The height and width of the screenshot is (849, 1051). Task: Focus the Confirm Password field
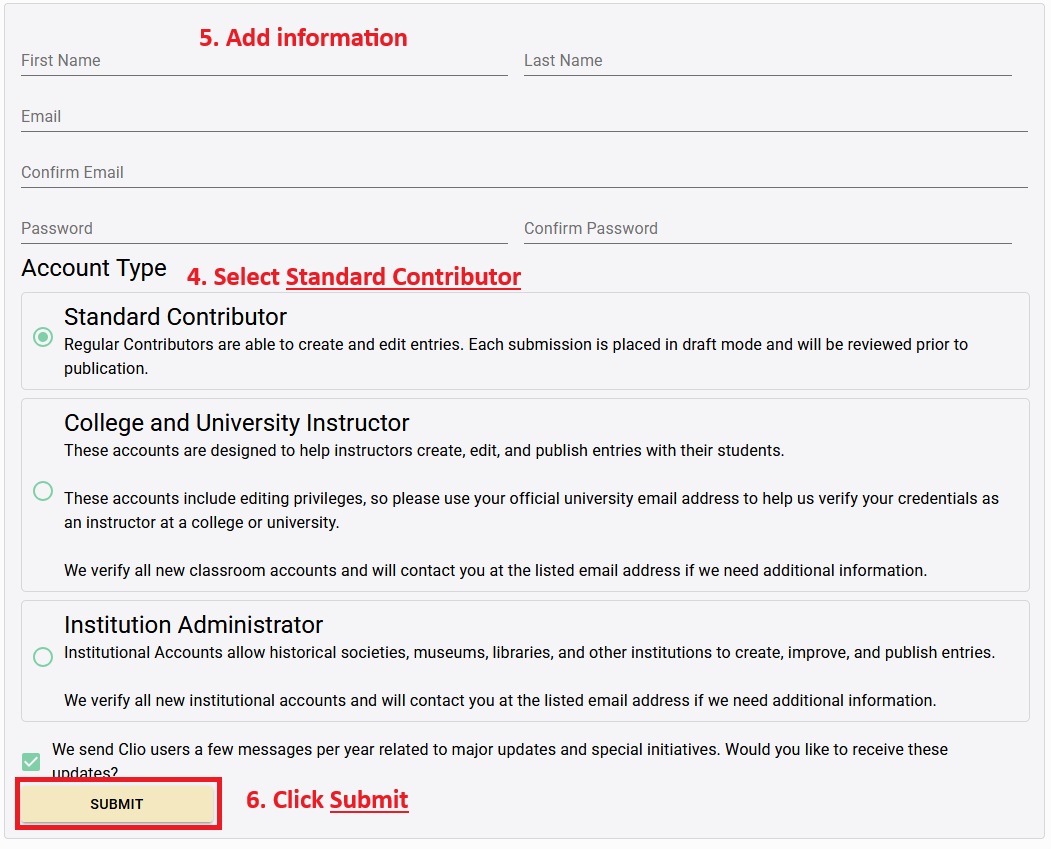click(766, 229)
